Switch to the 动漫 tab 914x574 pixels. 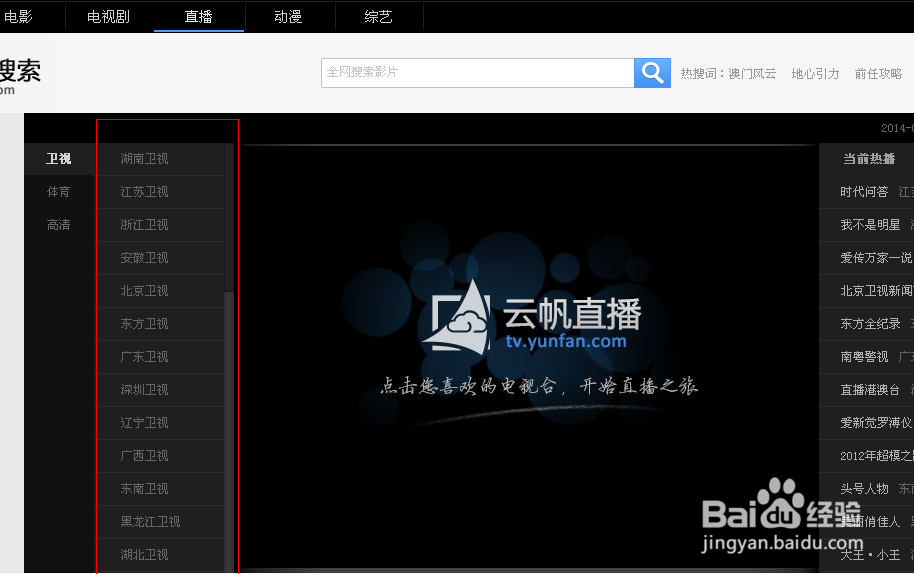point(289,16)
